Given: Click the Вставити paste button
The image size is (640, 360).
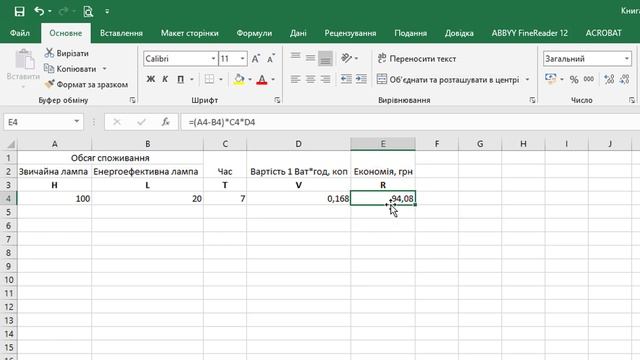Looking at the screenshot, I should (23, 67).
